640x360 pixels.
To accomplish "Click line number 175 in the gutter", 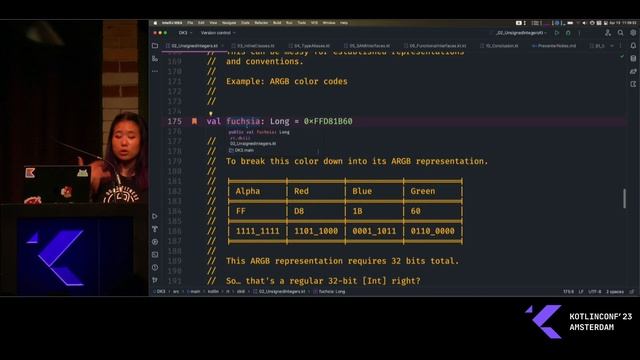I will pos(174,121).
